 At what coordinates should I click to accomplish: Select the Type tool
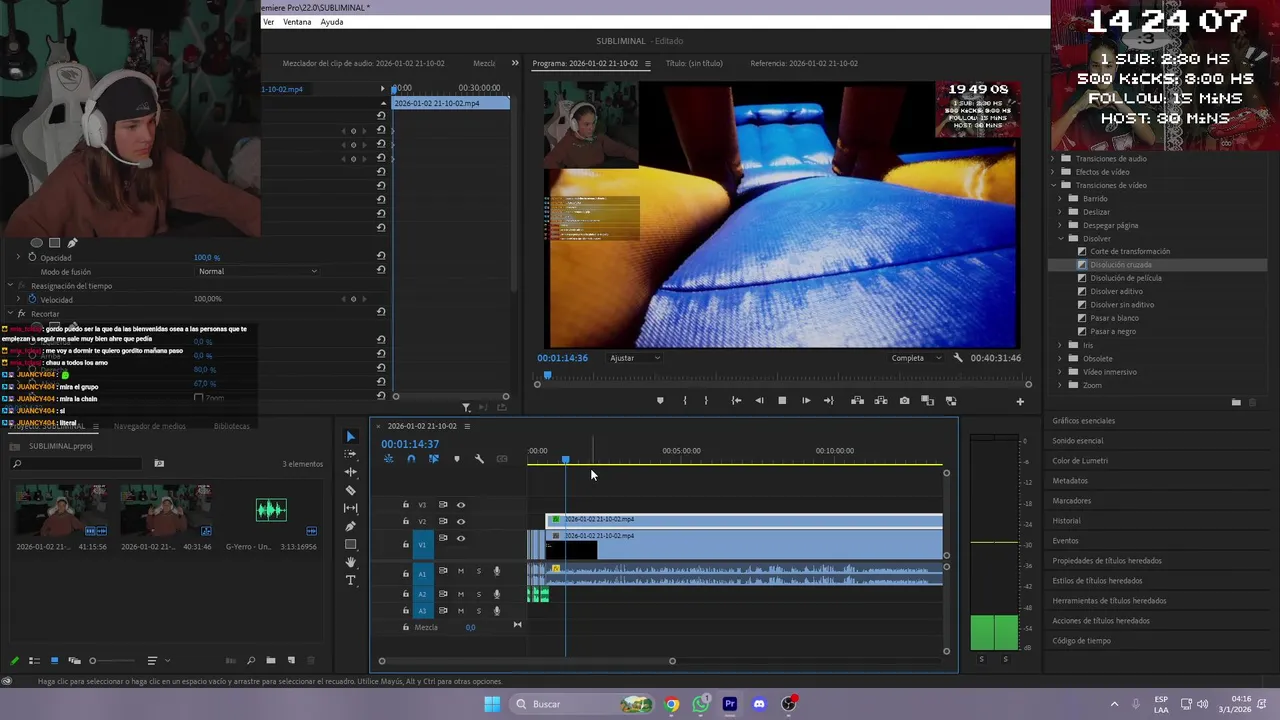coord(350,580)
